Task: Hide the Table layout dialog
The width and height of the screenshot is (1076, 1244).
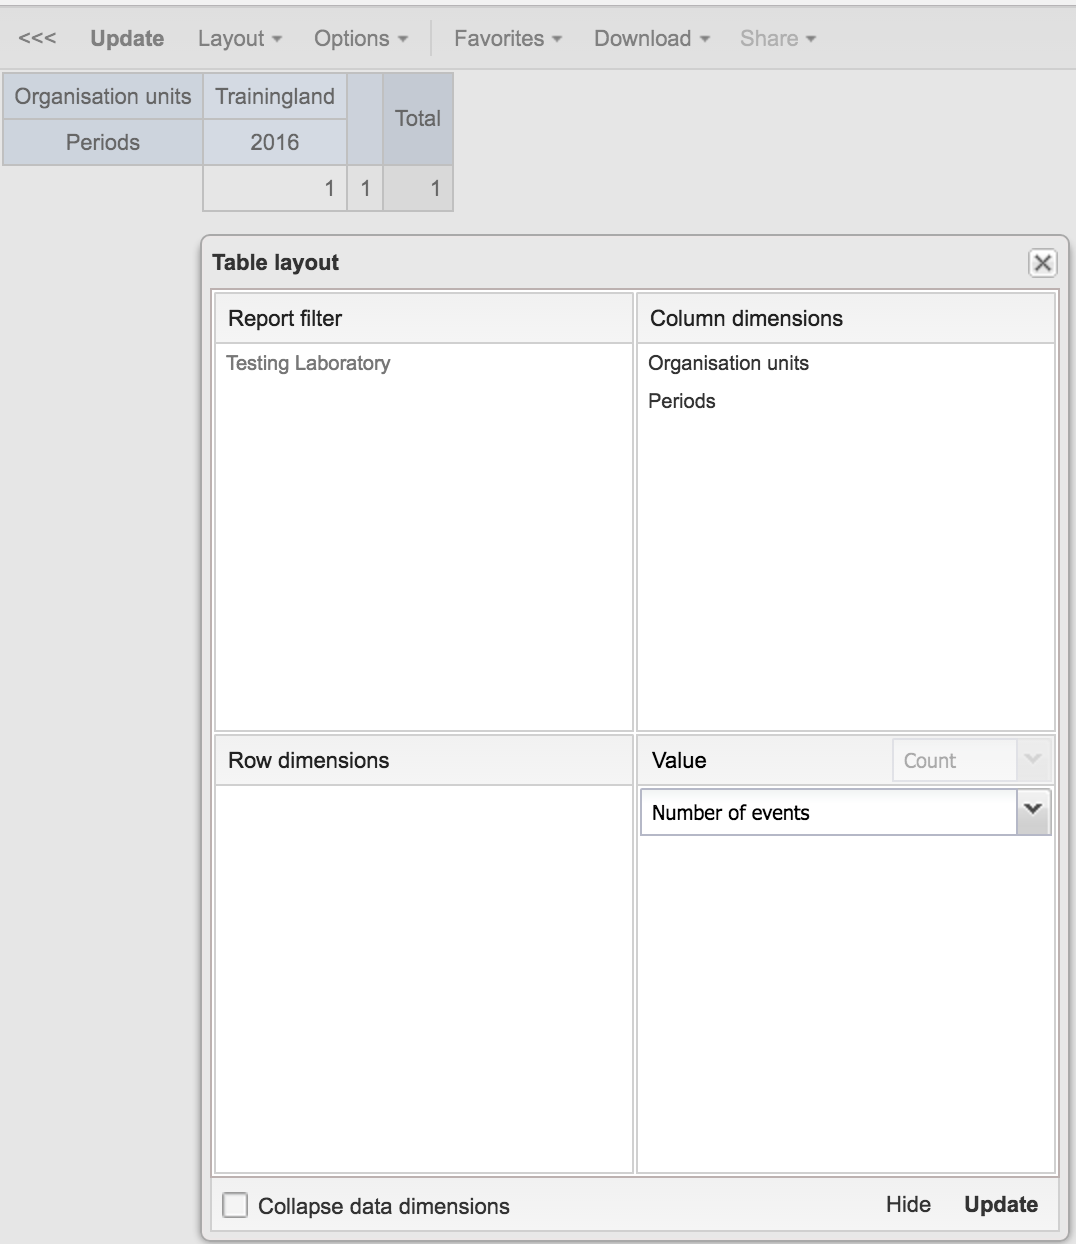Action: coord(908,1204)
